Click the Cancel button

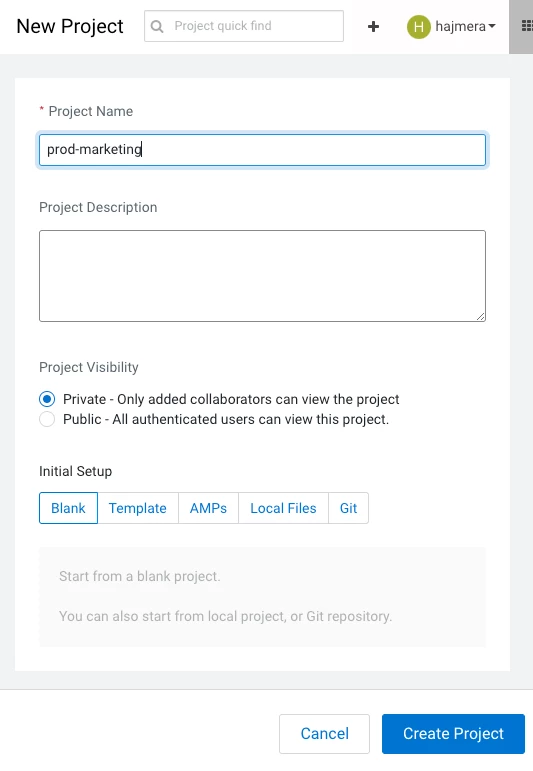(x=325, y=734)
